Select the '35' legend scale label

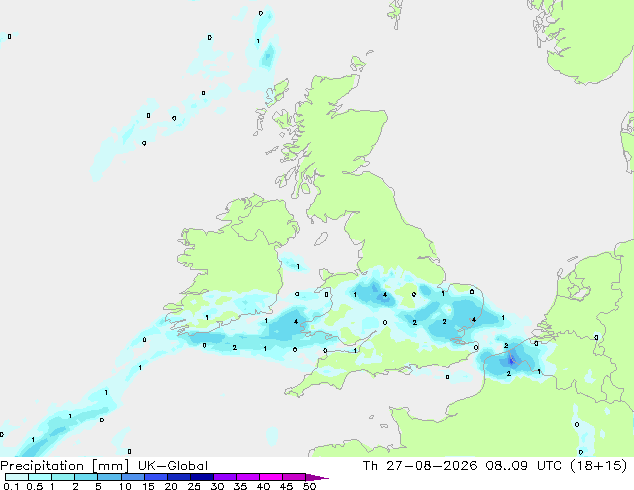tap(240, 486)
